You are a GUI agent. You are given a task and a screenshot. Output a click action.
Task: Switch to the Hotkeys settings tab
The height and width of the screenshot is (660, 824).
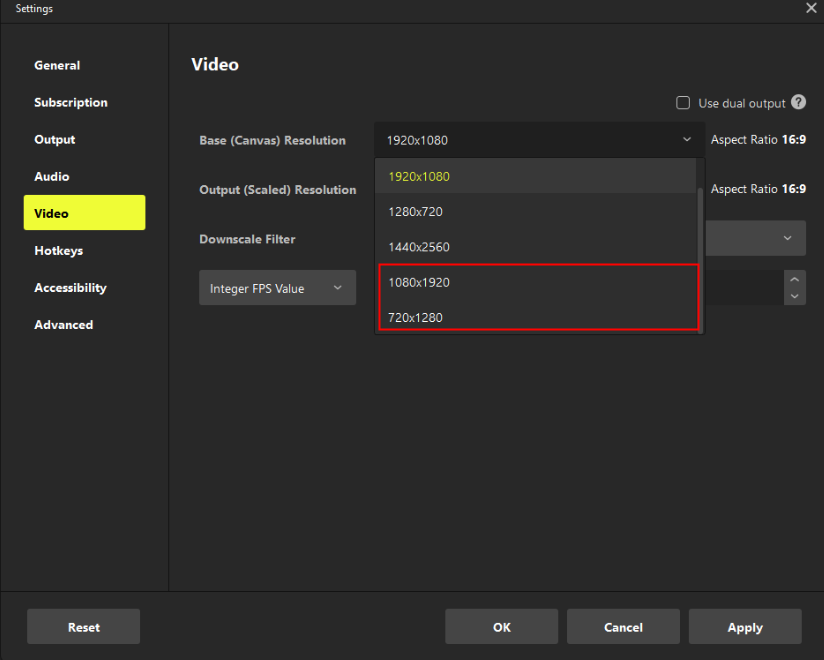(58, 251)
